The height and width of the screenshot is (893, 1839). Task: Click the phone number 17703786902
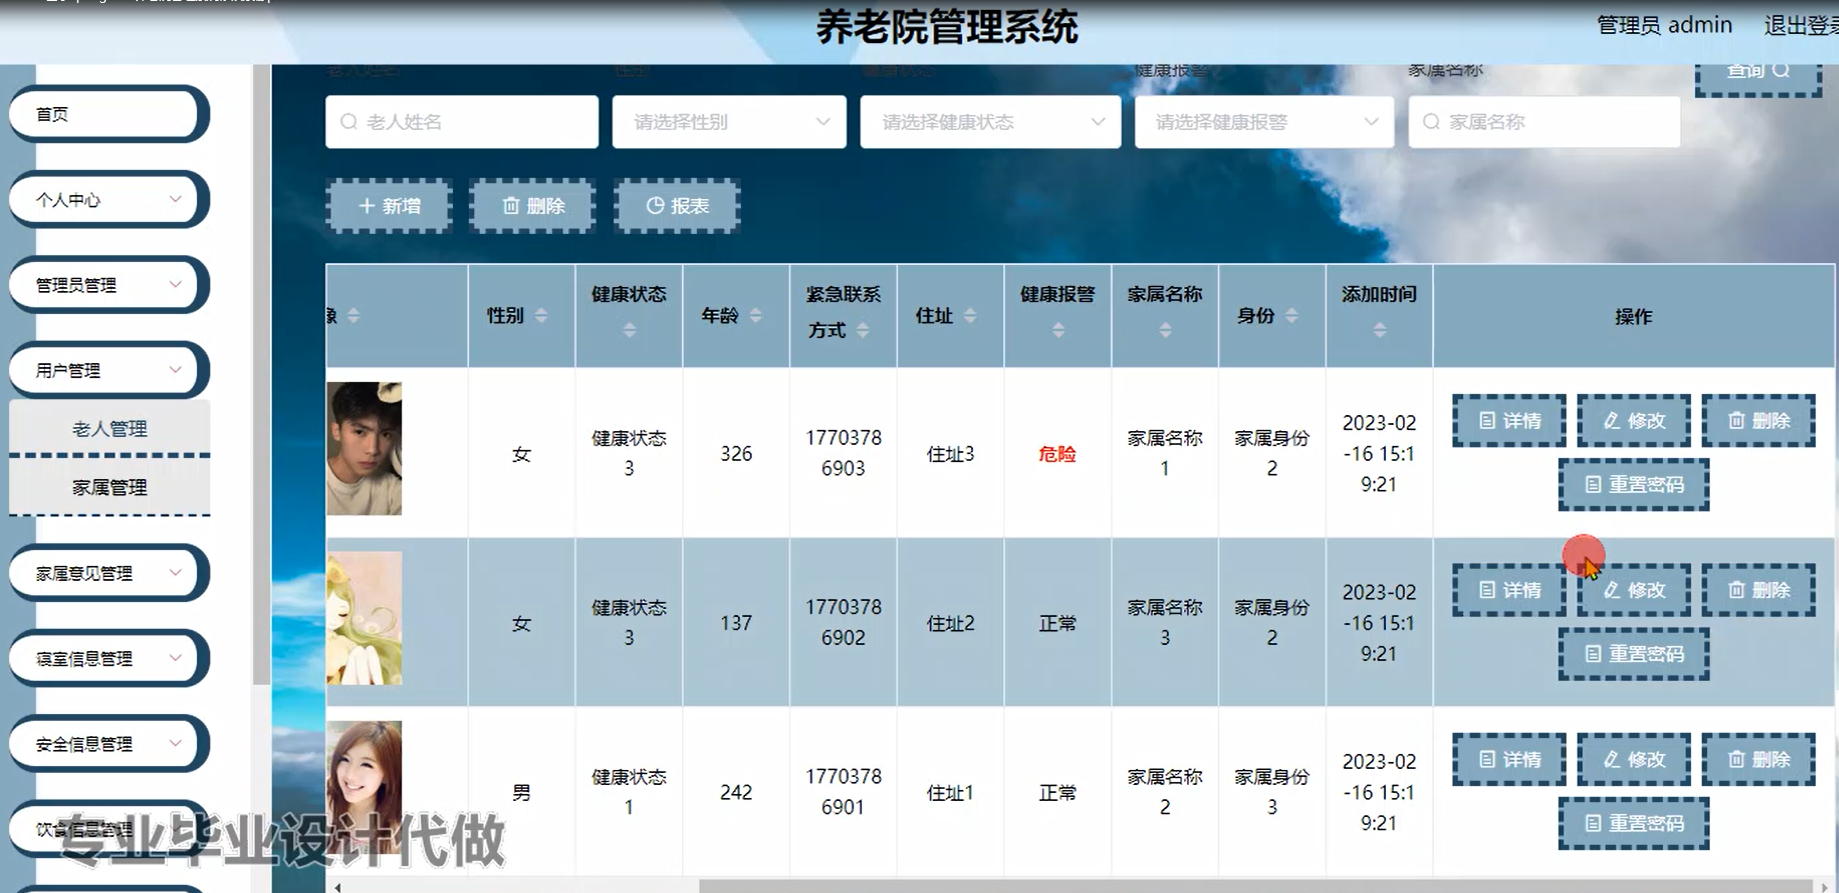pos(843,622)
